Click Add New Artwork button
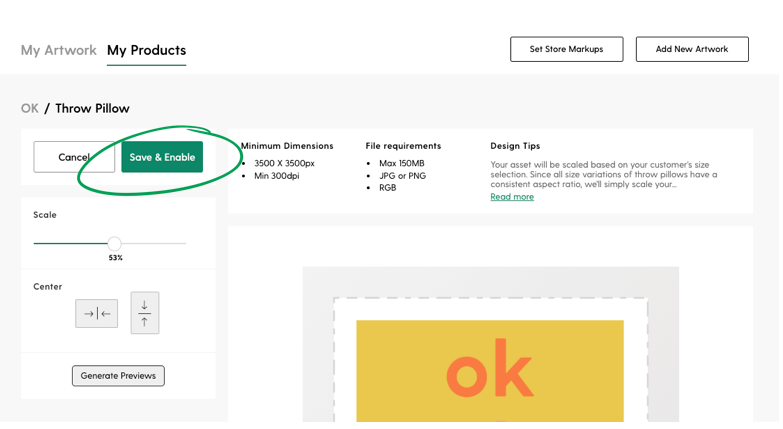783x429 pixels. coord(692,49)
